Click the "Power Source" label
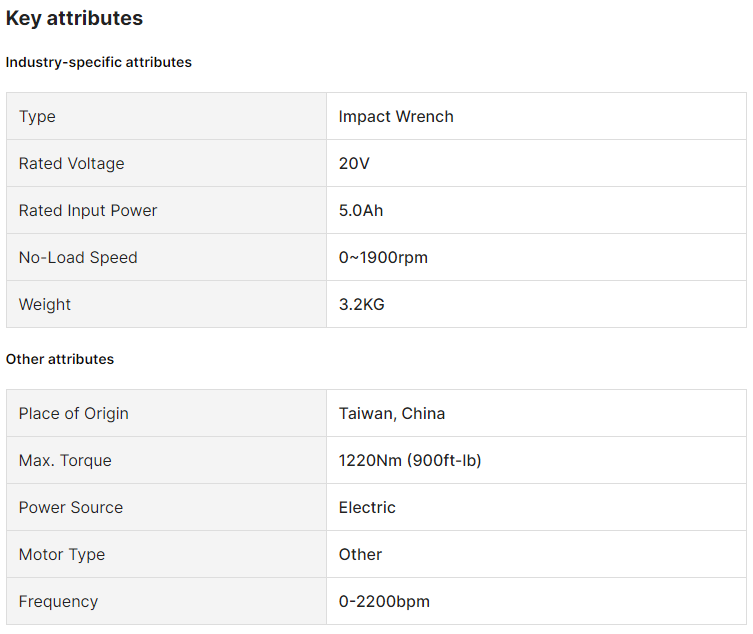753x634 pixels. tap(70, 507)
